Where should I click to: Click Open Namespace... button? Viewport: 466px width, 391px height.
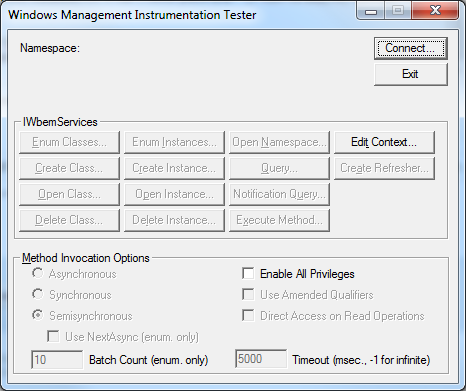point(279,142)
